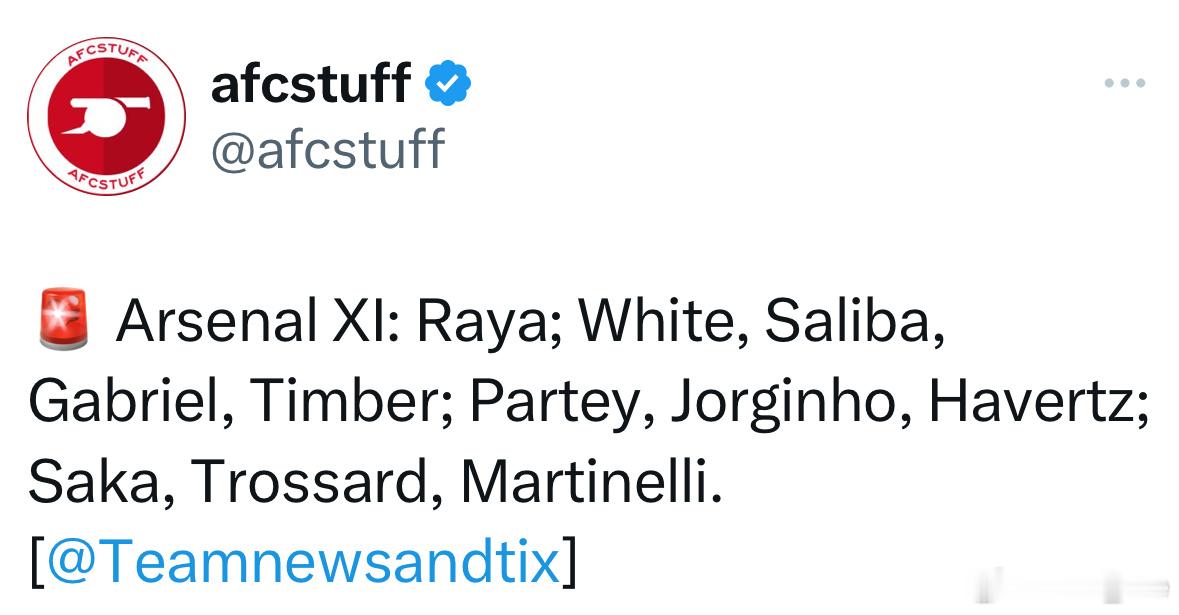Click the blue verified checkmark badge
The image size is (1179, 615).
[x=448, y=83]
